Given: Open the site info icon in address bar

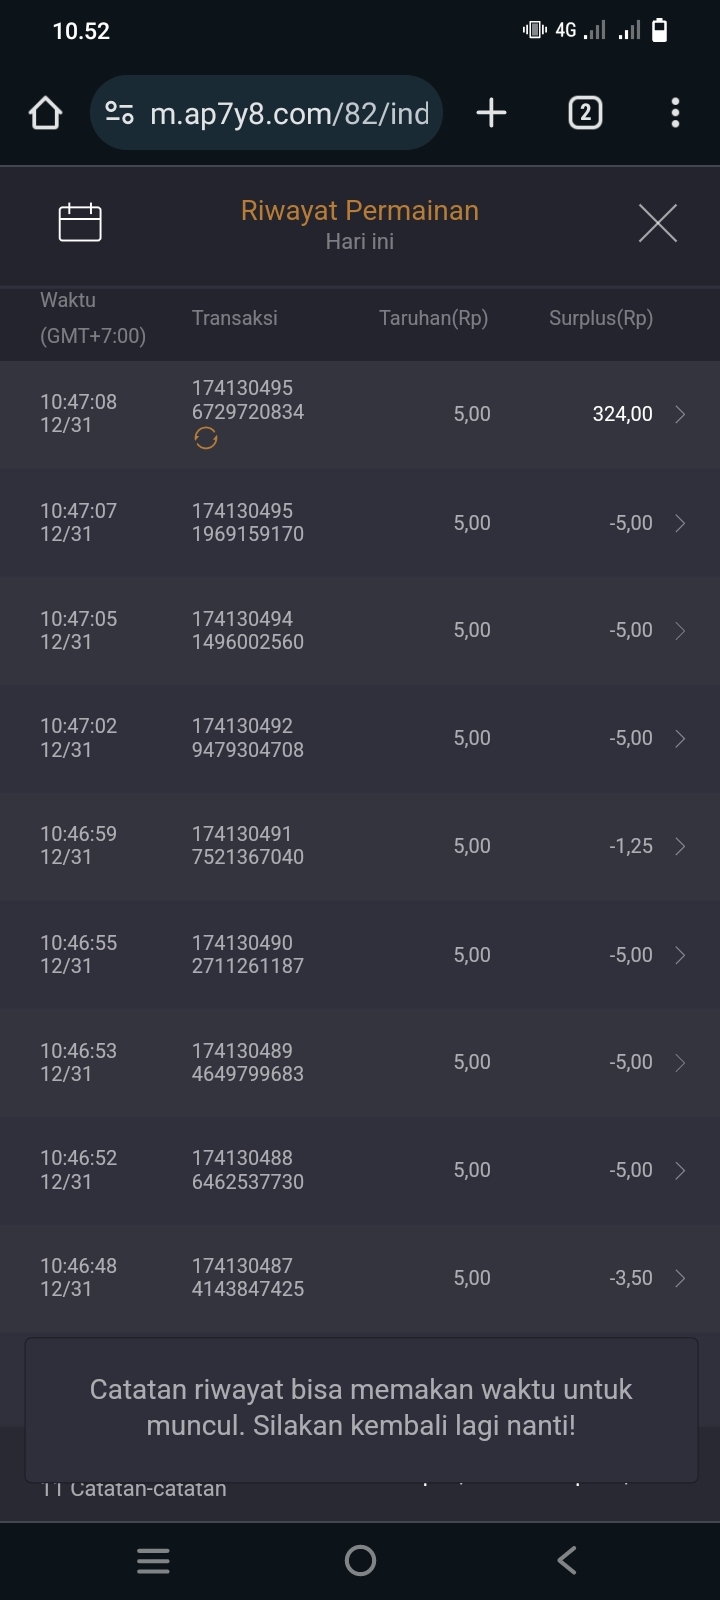Looking at the screenshot, I should click(120, 113).
